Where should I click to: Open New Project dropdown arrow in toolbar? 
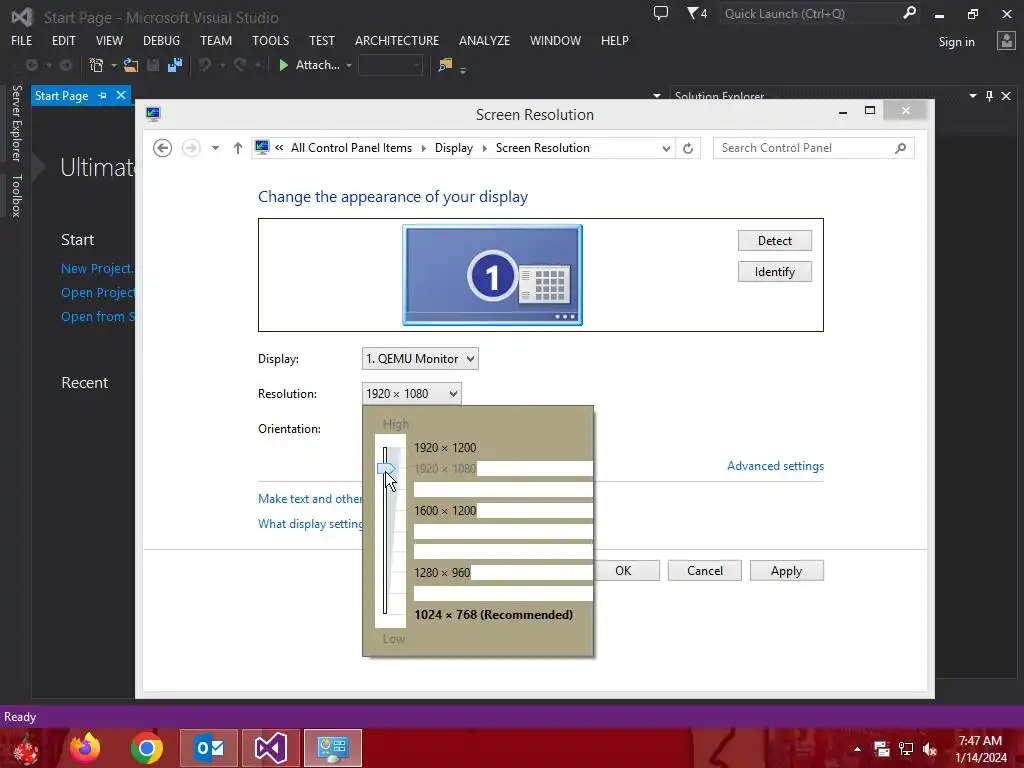click(114, 65)
